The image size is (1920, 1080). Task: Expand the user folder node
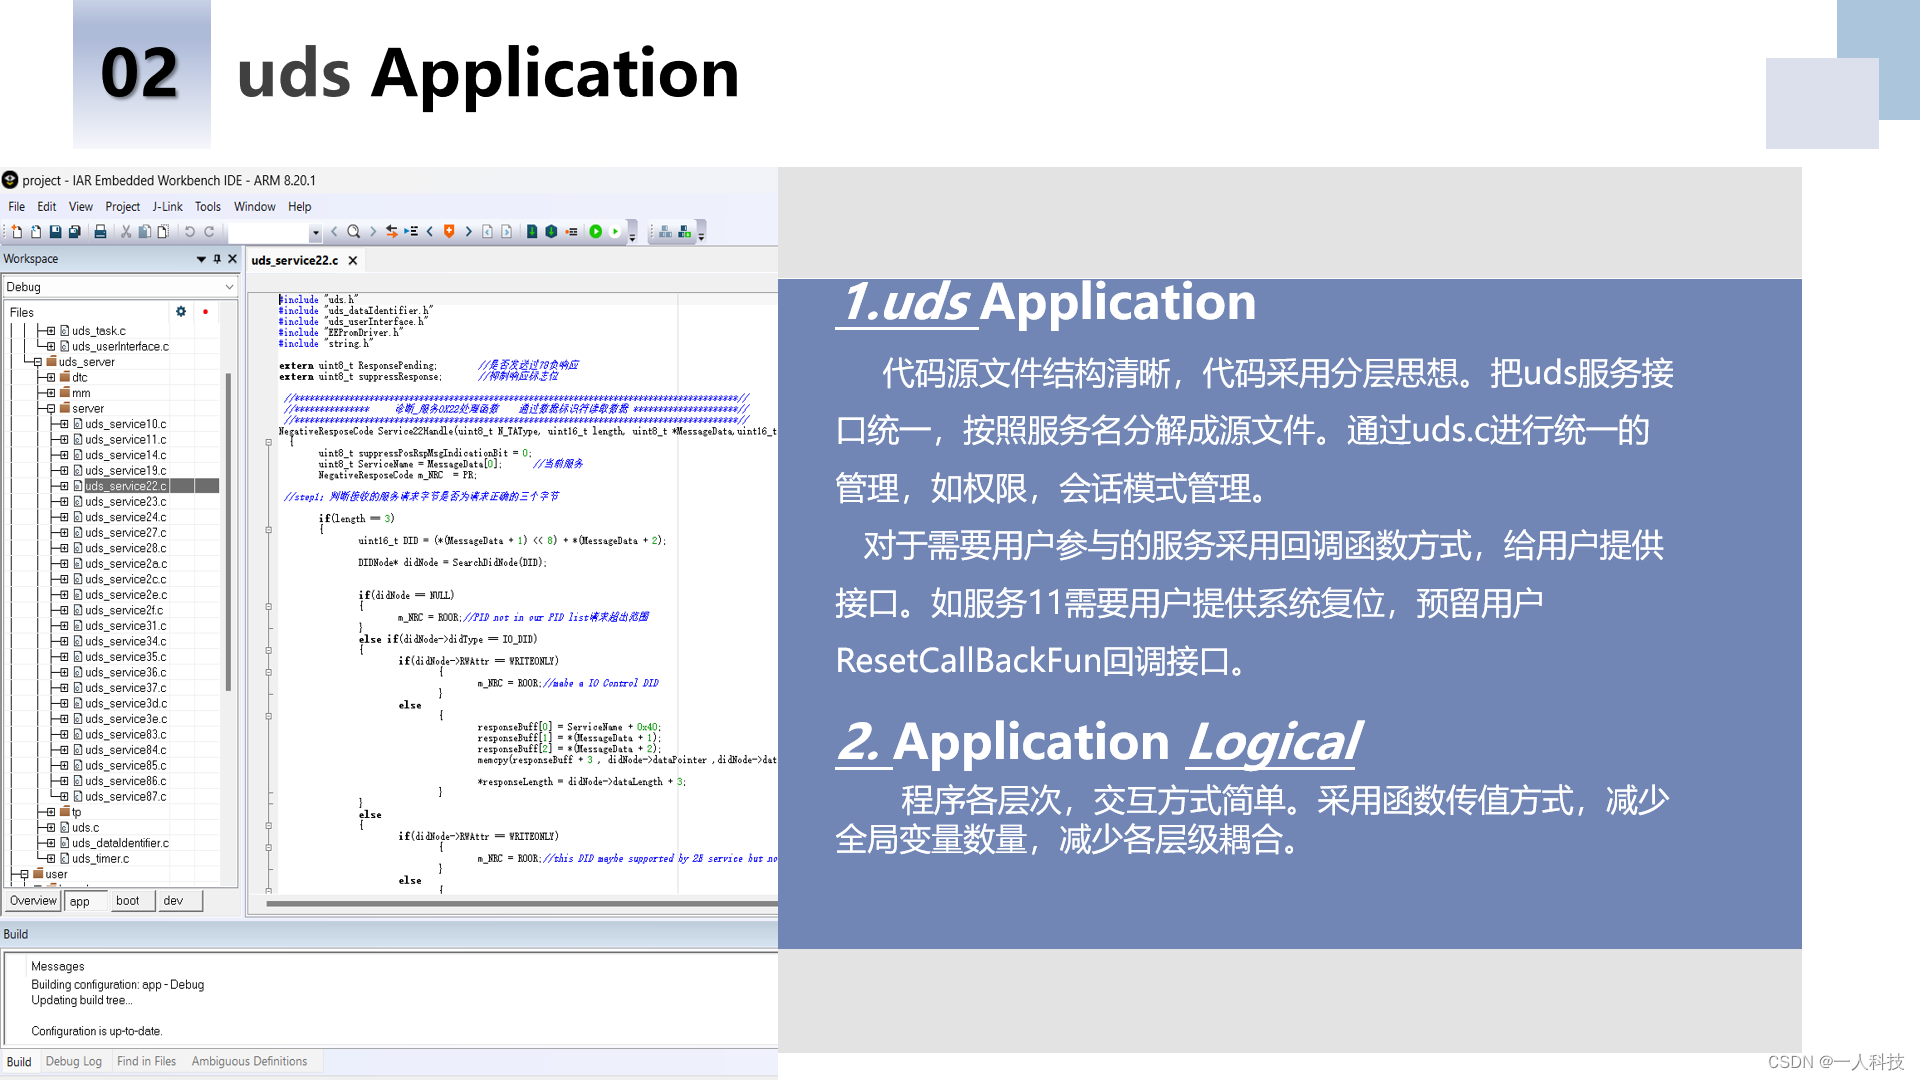23,874
